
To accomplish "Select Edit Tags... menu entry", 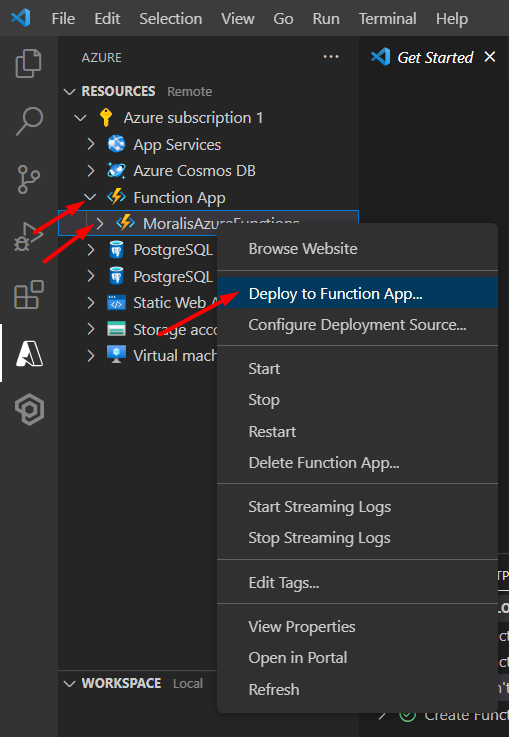I will point(357,583).
